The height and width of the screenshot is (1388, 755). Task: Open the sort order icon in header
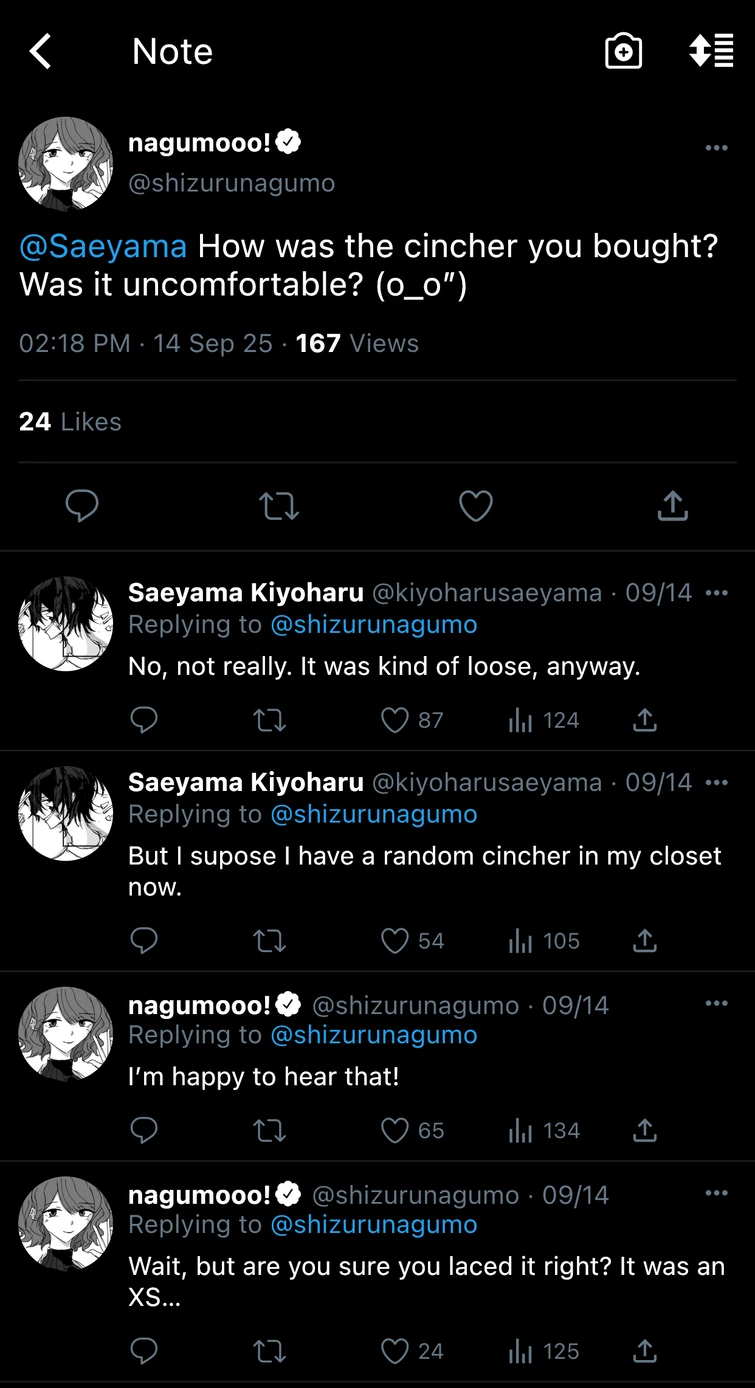[x=712, y=51]
